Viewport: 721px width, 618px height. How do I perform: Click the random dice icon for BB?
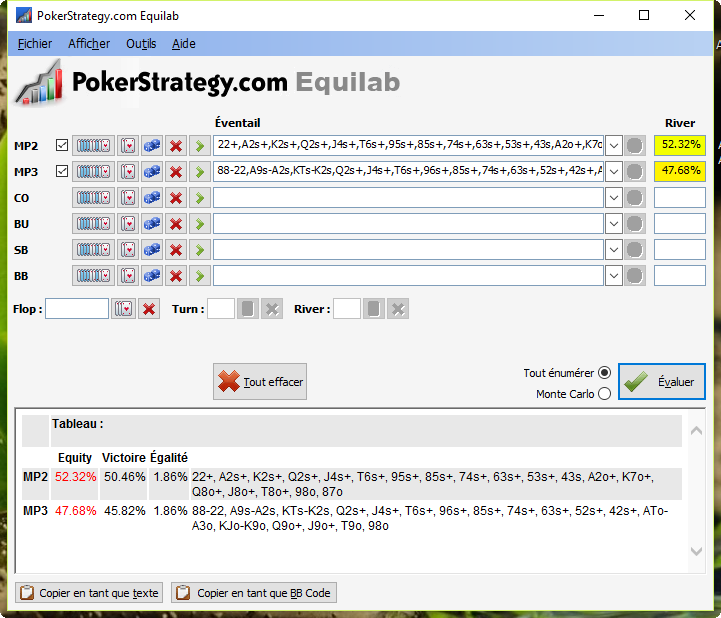(152, 276)
